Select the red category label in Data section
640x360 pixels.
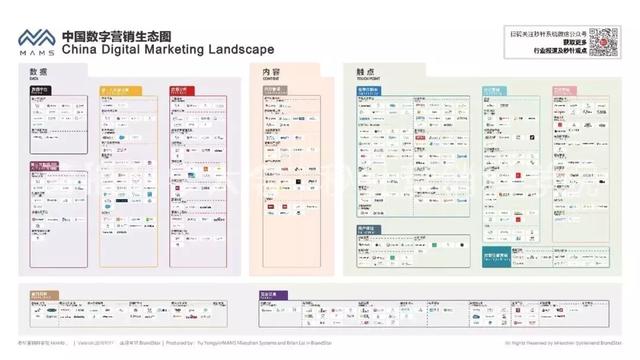click(x=182, y=91)
